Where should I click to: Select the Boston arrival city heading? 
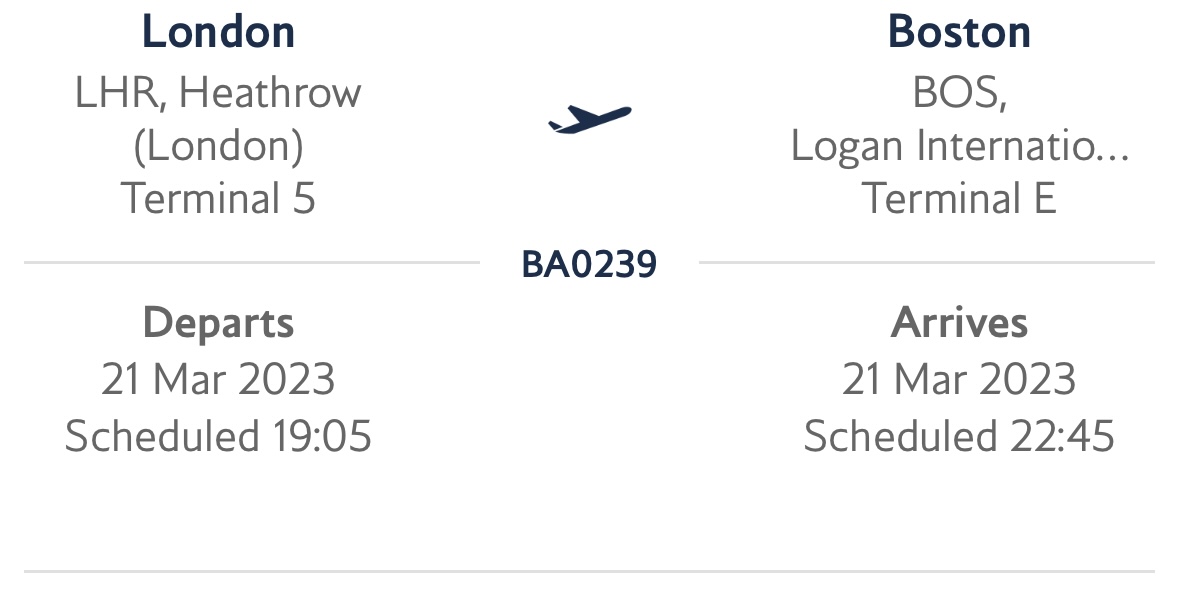coord(959,32)
